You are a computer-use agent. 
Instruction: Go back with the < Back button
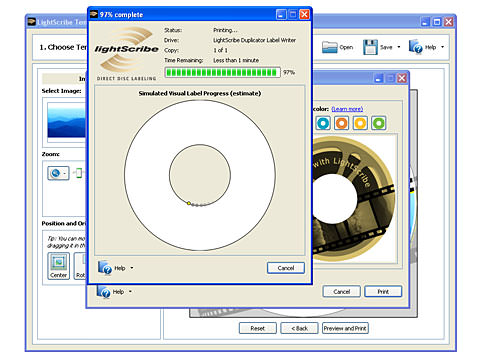(299, 328)
